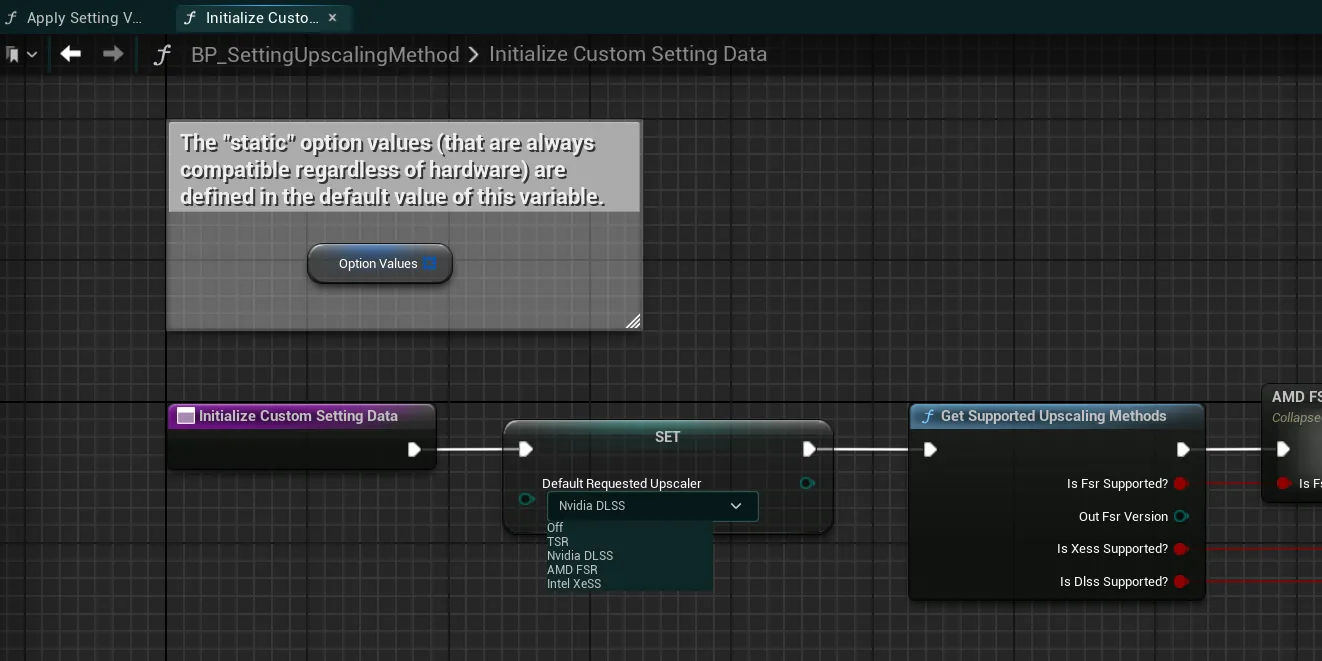1322x661 pixels.
Task: Open the bookmarks dropdown in toolbar
Action: (21, 54)
